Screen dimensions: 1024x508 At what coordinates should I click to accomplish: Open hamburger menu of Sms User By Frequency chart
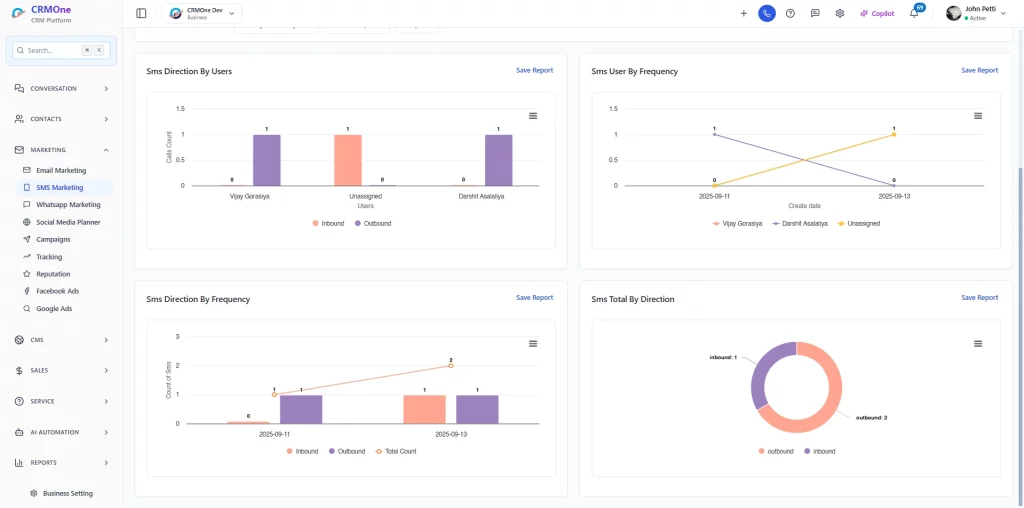pyautogui.click(x=978, y=116)
